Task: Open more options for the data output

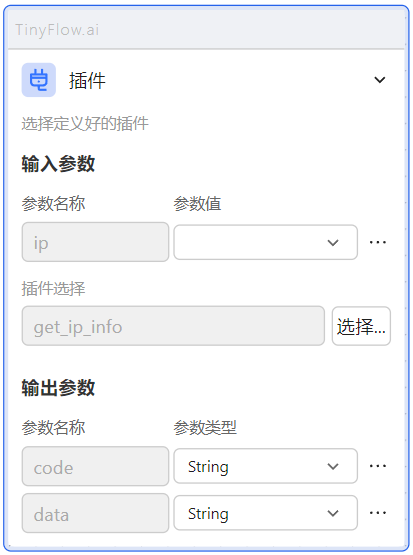Action: click(378, 513)
